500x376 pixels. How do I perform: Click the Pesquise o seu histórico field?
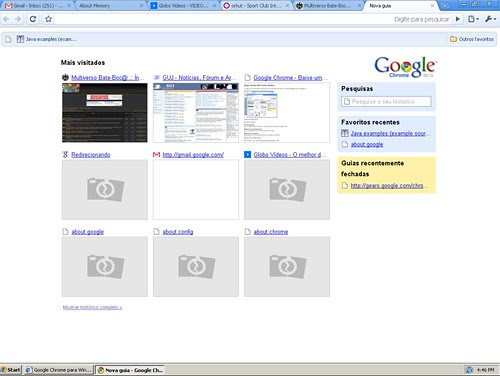386,101
